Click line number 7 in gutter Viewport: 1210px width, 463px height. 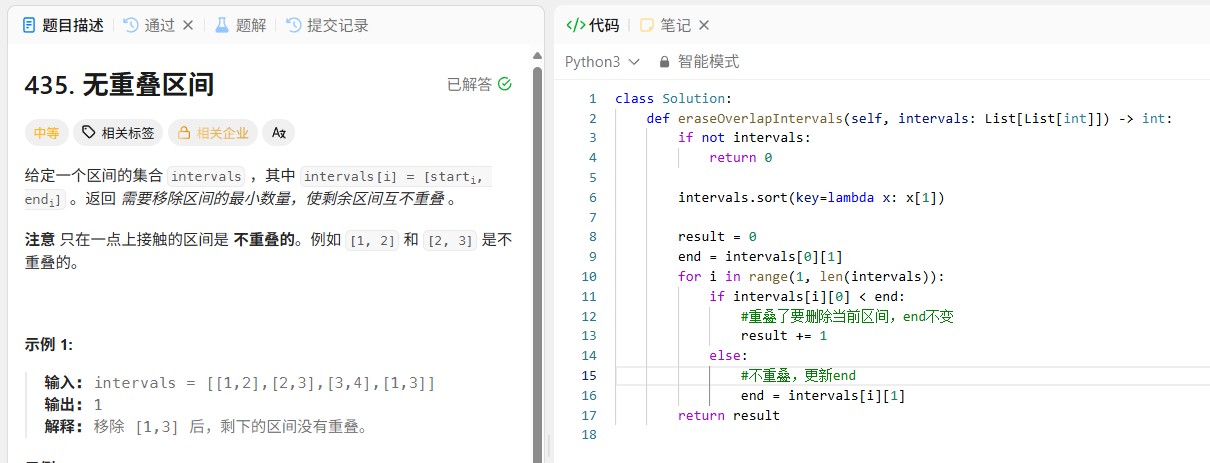tap(592, 217)
